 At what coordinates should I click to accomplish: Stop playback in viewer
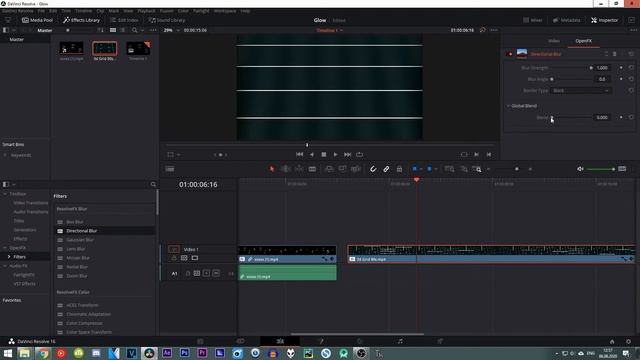pos(324,155)
